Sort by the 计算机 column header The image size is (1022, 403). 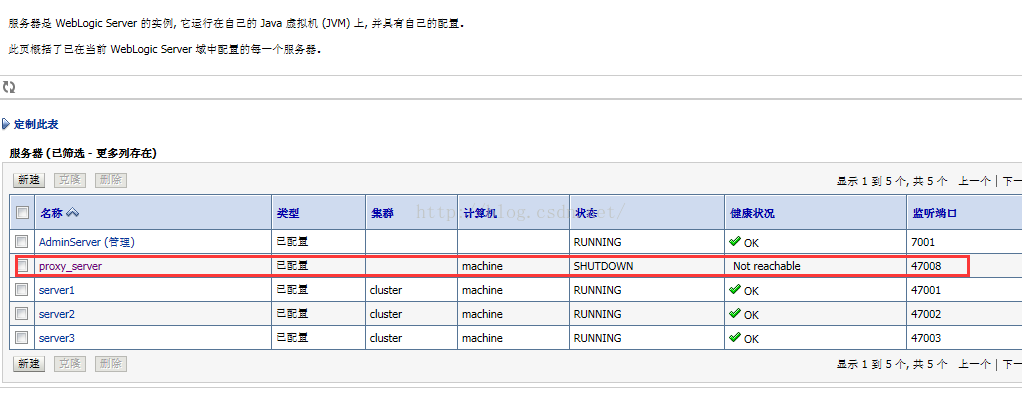click(480, 213)
